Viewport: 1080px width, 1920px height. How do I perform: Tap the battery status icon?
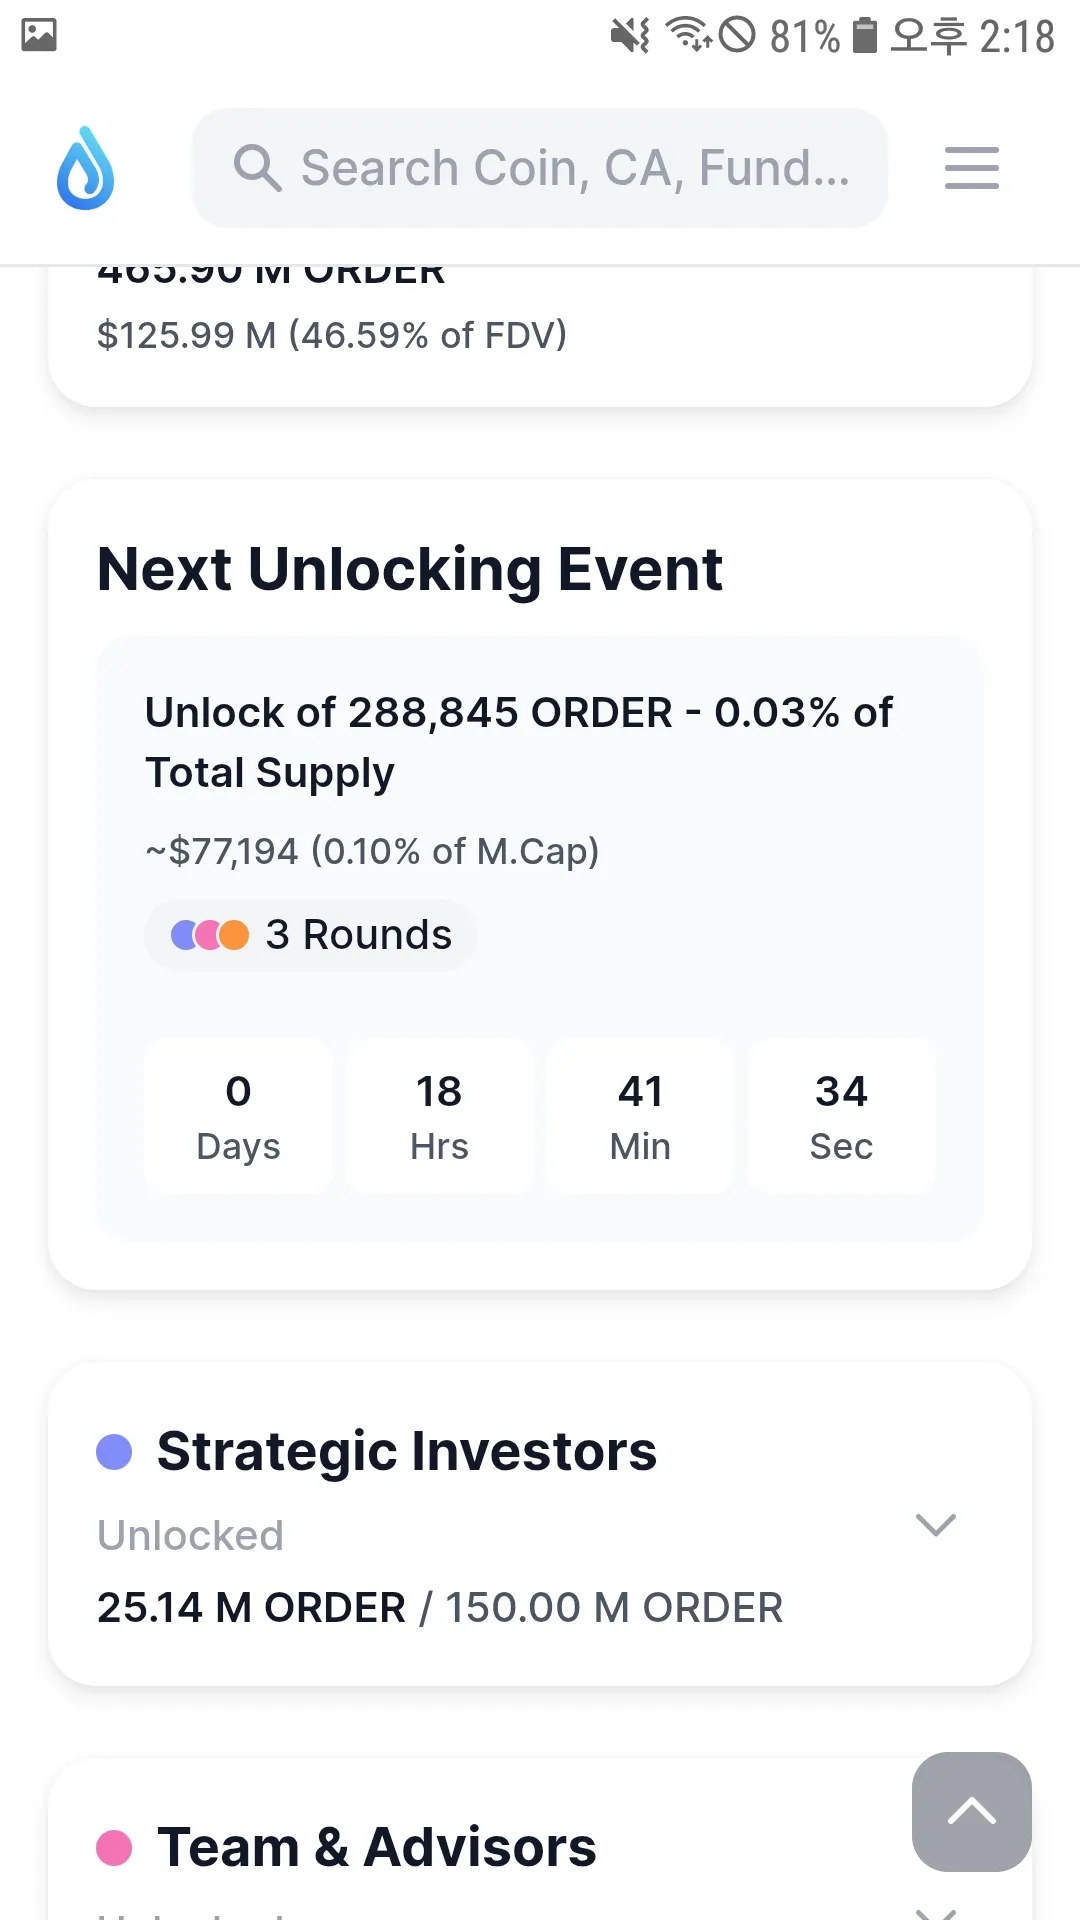pos(865,35)
